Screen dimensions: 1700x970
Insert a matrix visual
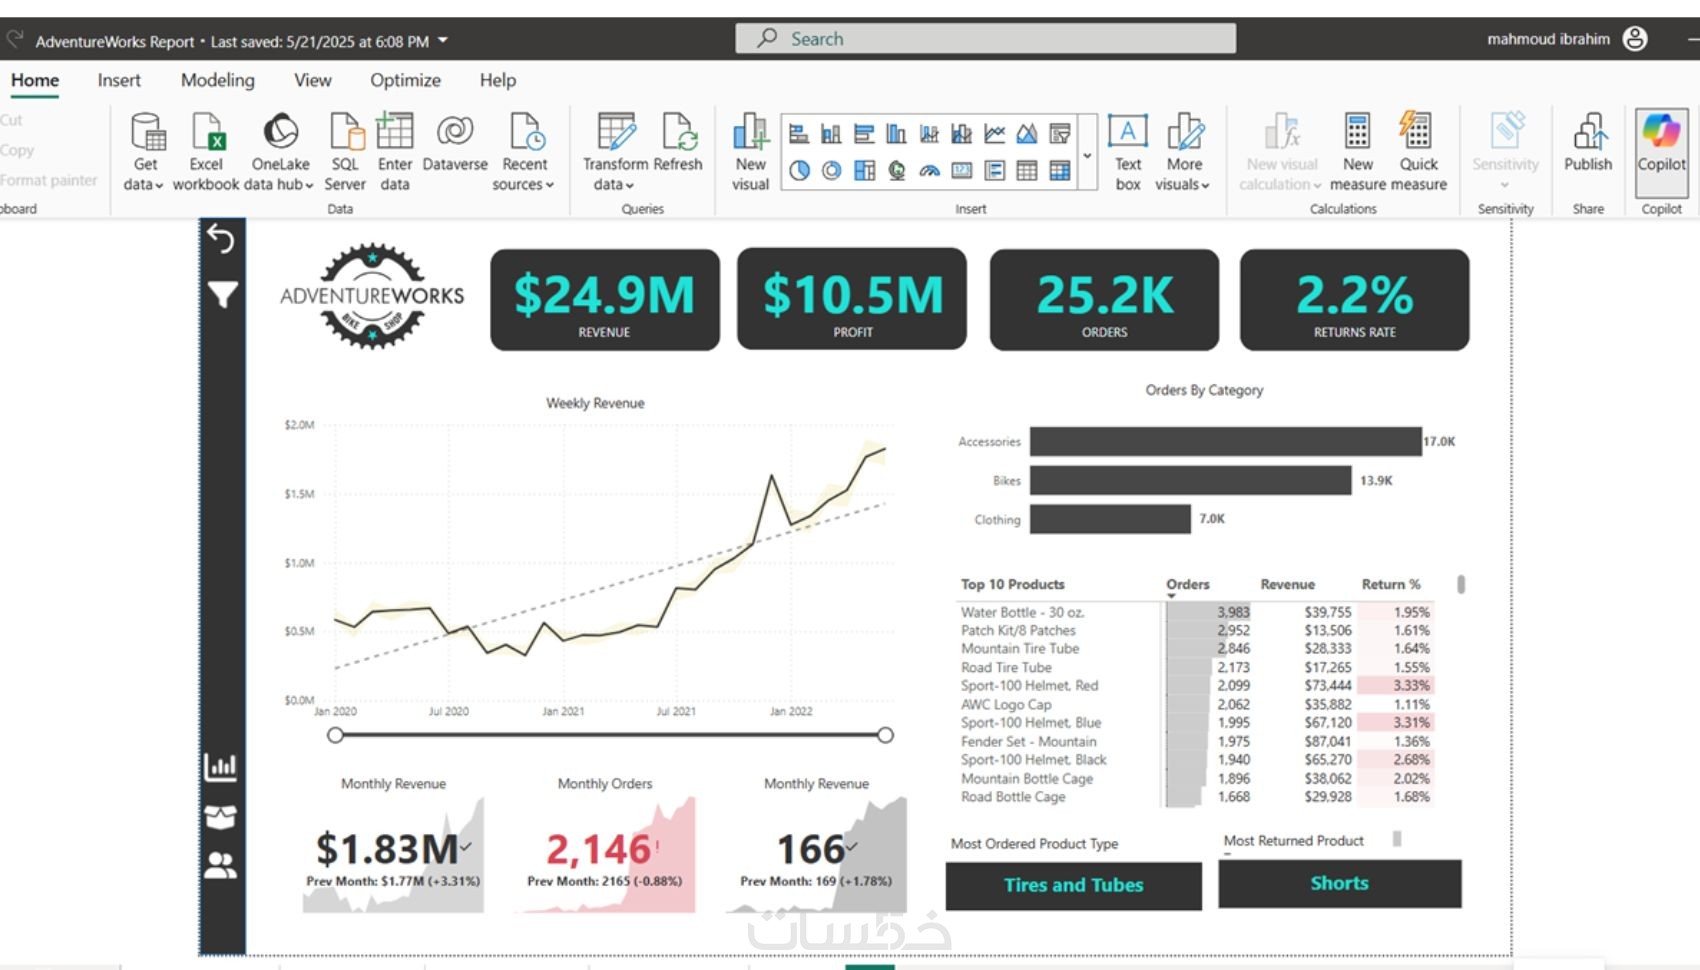[x=1060, y=171]
